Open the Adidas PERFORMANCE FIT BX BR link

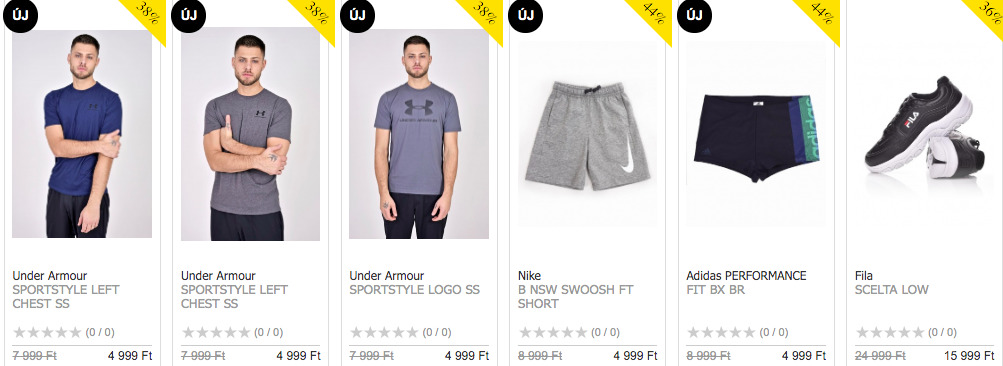[x=746, y=283]
